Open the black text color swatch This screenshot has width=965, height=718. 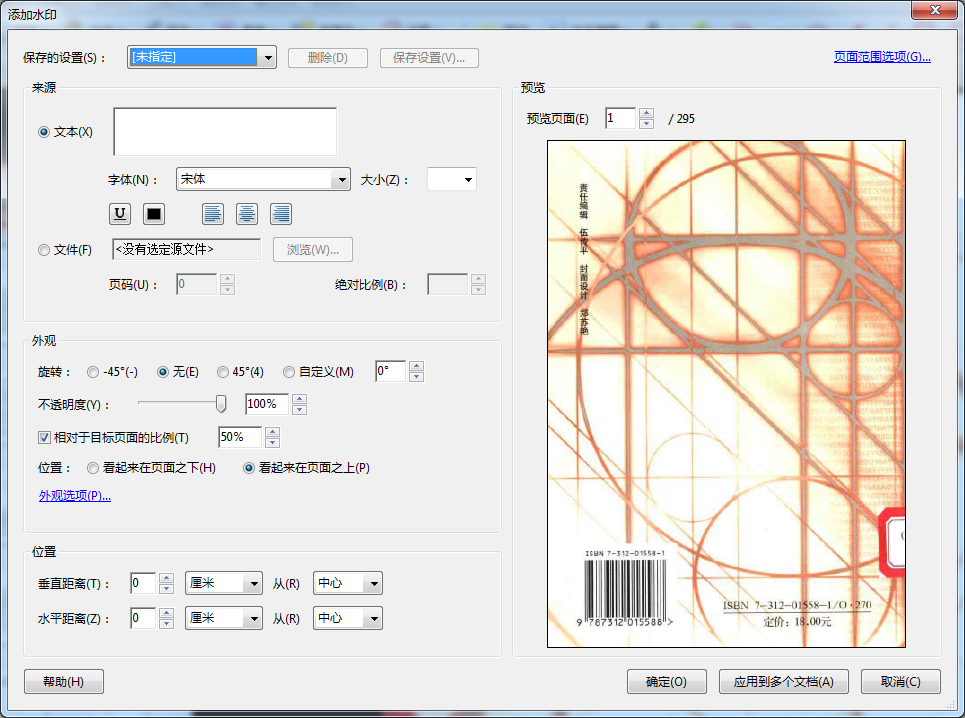point(154,214)
